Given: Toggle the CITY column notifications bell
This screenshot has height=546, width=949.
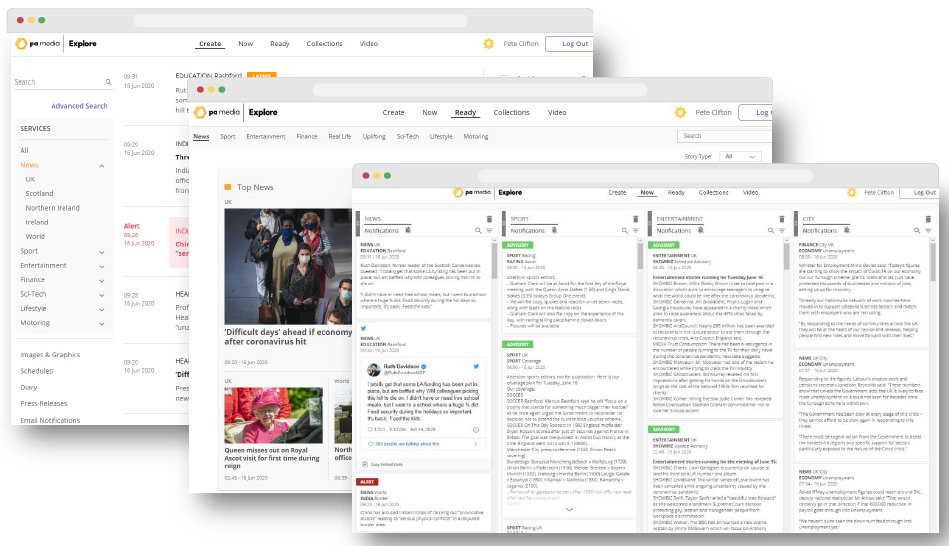Looking at the screenshot, I should [847, 230].
